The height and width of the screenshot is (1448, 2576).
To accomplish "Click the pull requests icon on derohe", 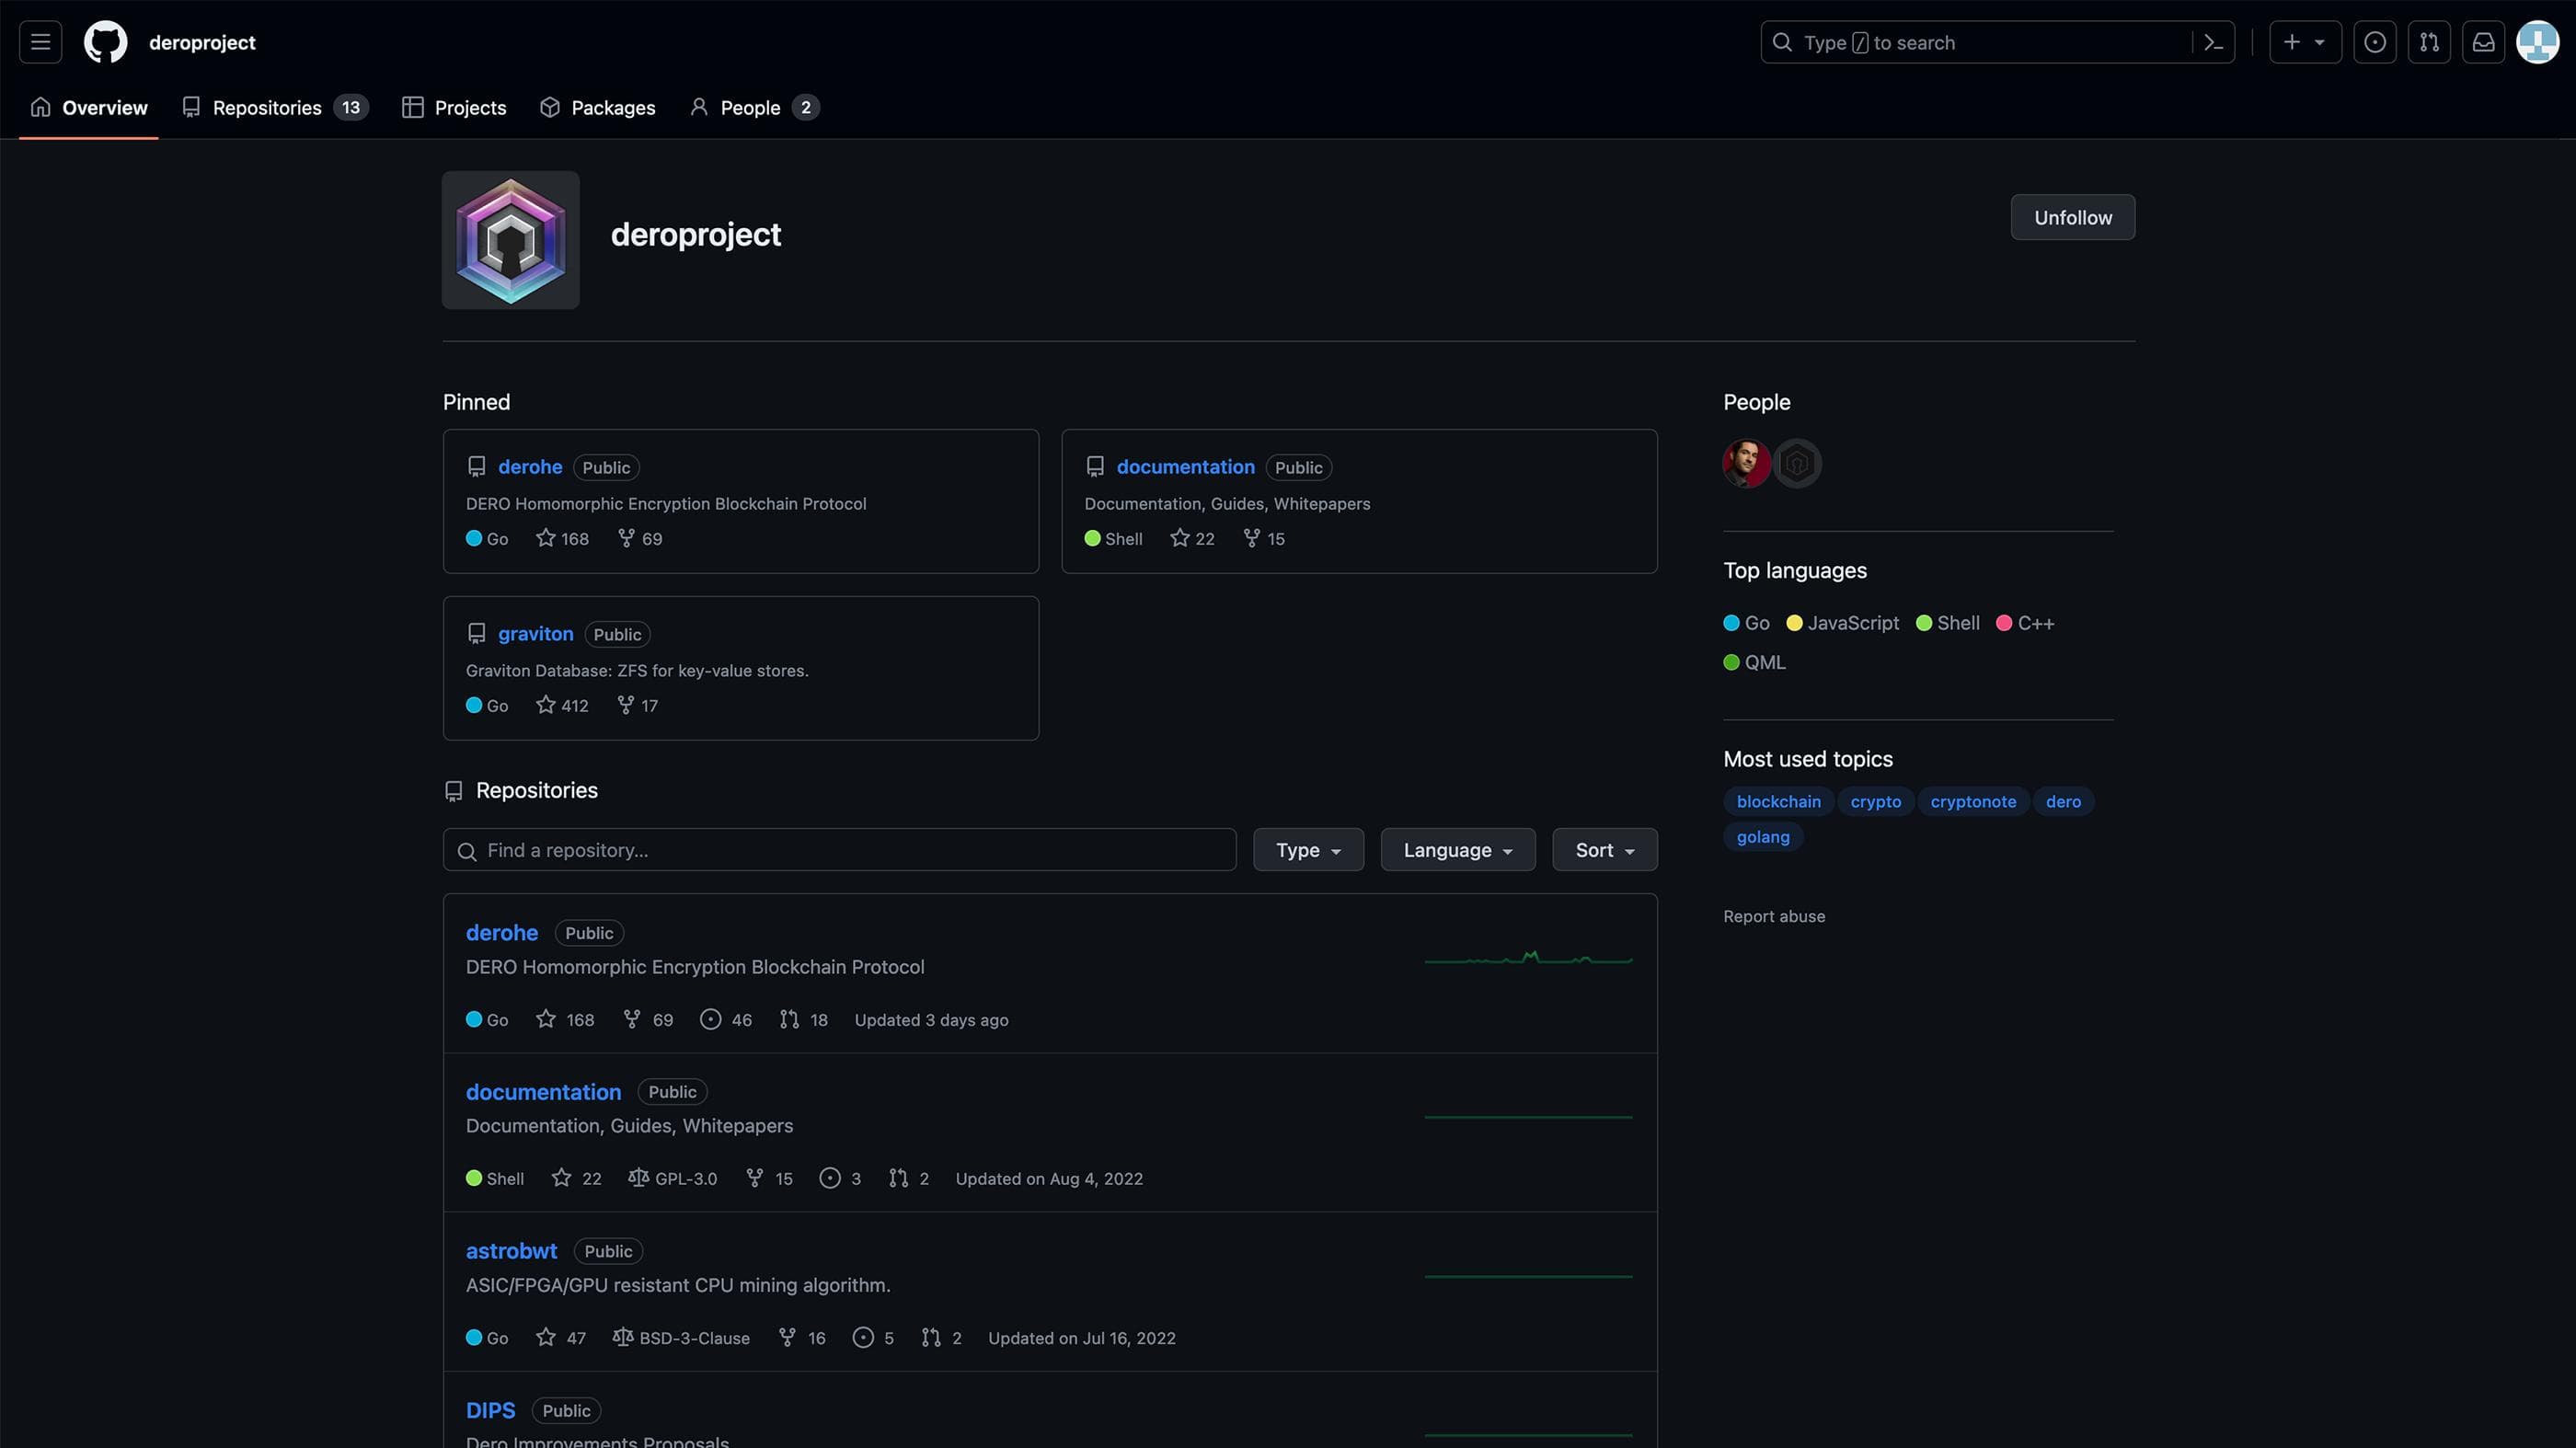I will 789,1017.
